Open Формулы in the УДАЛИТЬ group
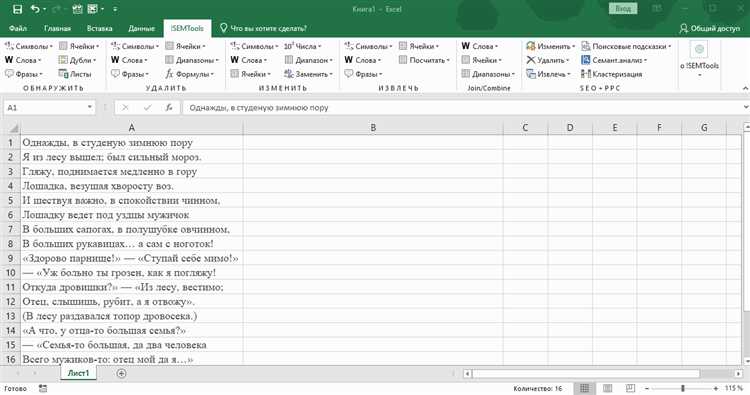This screenshot has width=750, height=395. coord(190,74)
